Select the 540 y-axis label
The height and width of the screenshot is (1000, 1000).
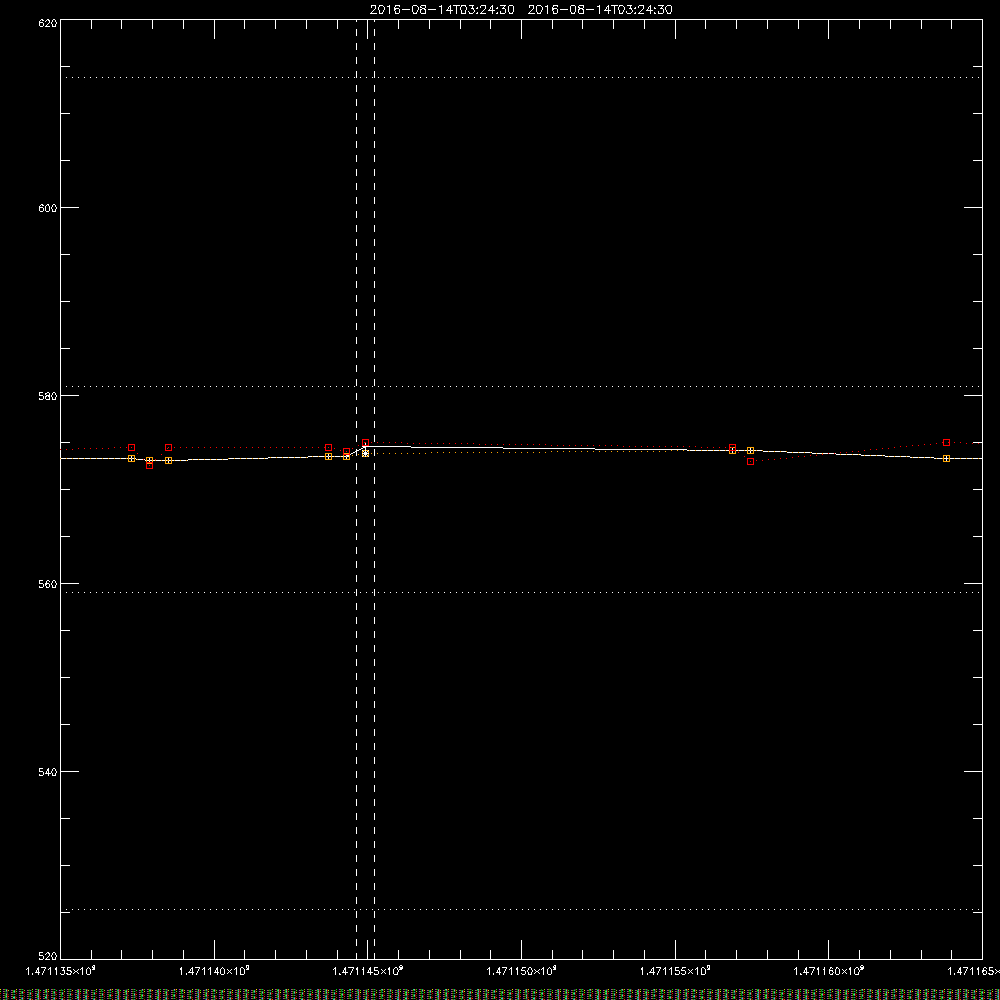click(48, 772)
